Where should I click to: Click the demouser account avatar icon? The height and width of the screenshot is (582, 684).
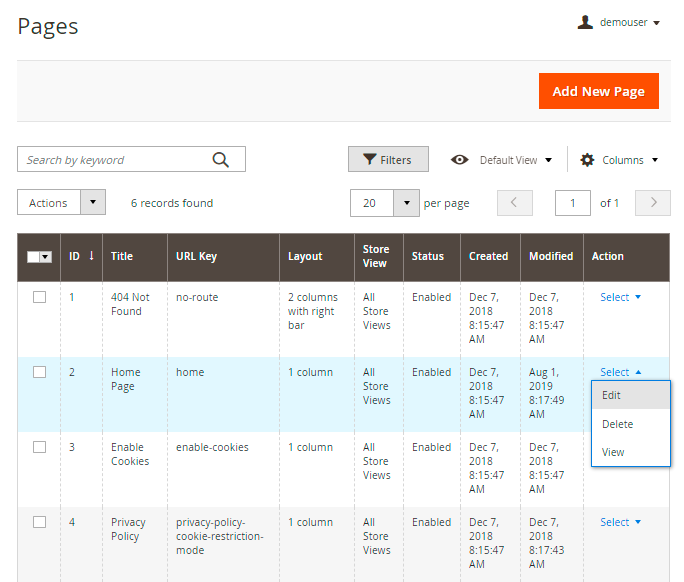586,22
